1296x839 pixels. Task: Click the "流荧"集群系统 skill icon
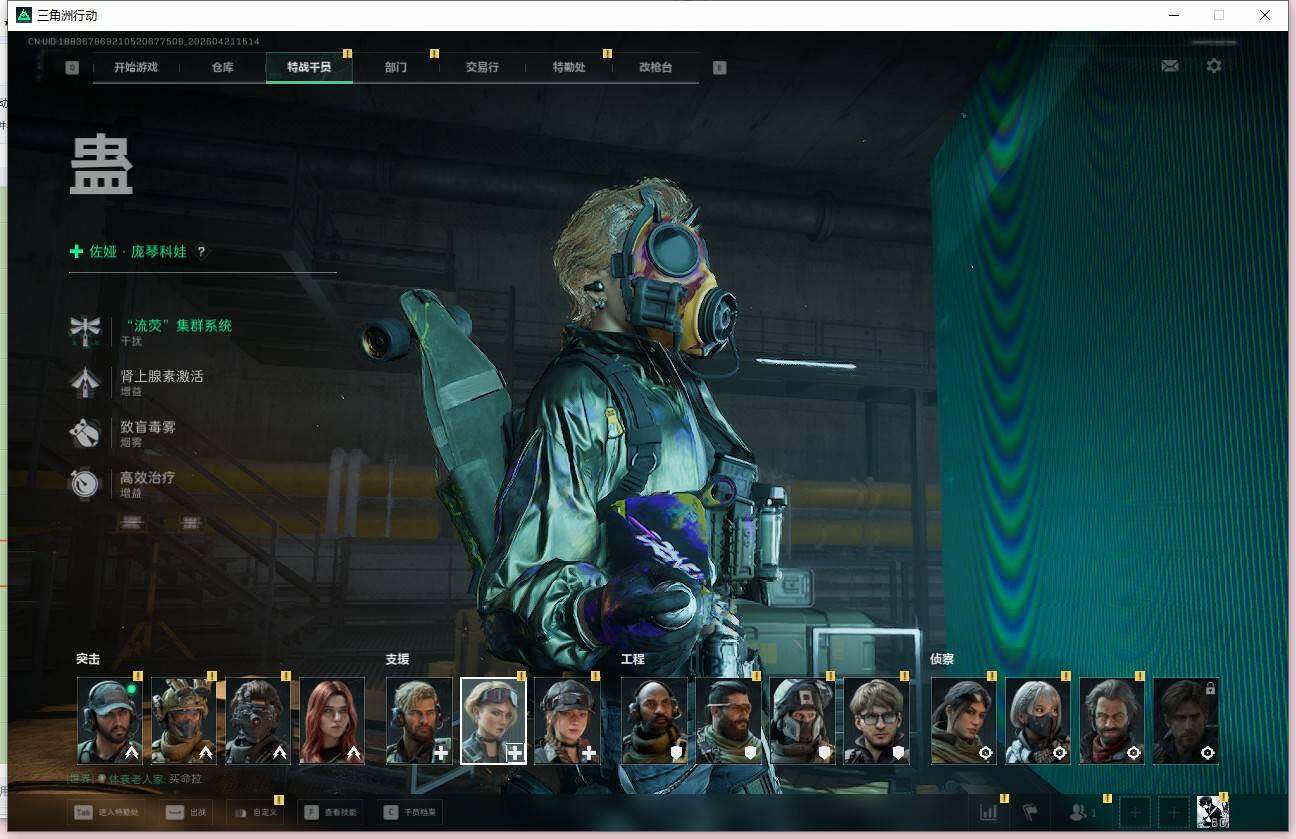click(85, 331)
